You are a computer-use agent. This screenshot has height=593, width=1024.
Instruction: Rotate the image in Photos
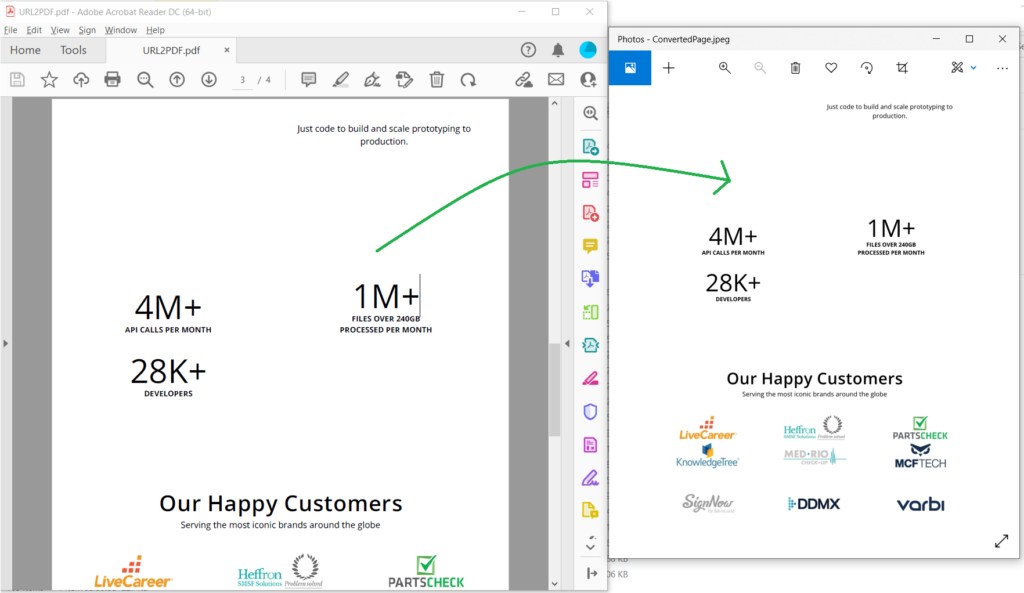coord(867,68)
